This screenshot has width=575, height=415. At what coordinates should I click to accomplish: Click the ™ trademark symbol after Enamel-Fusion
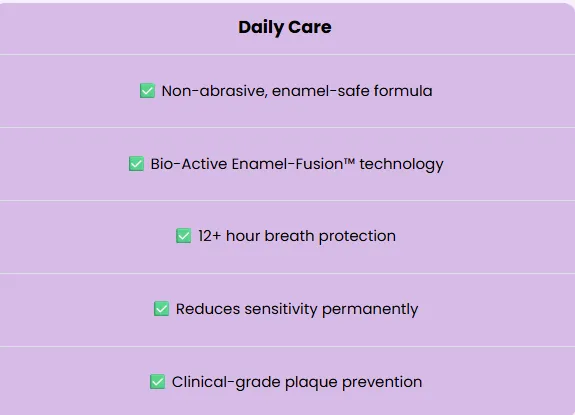coord(349,161)
